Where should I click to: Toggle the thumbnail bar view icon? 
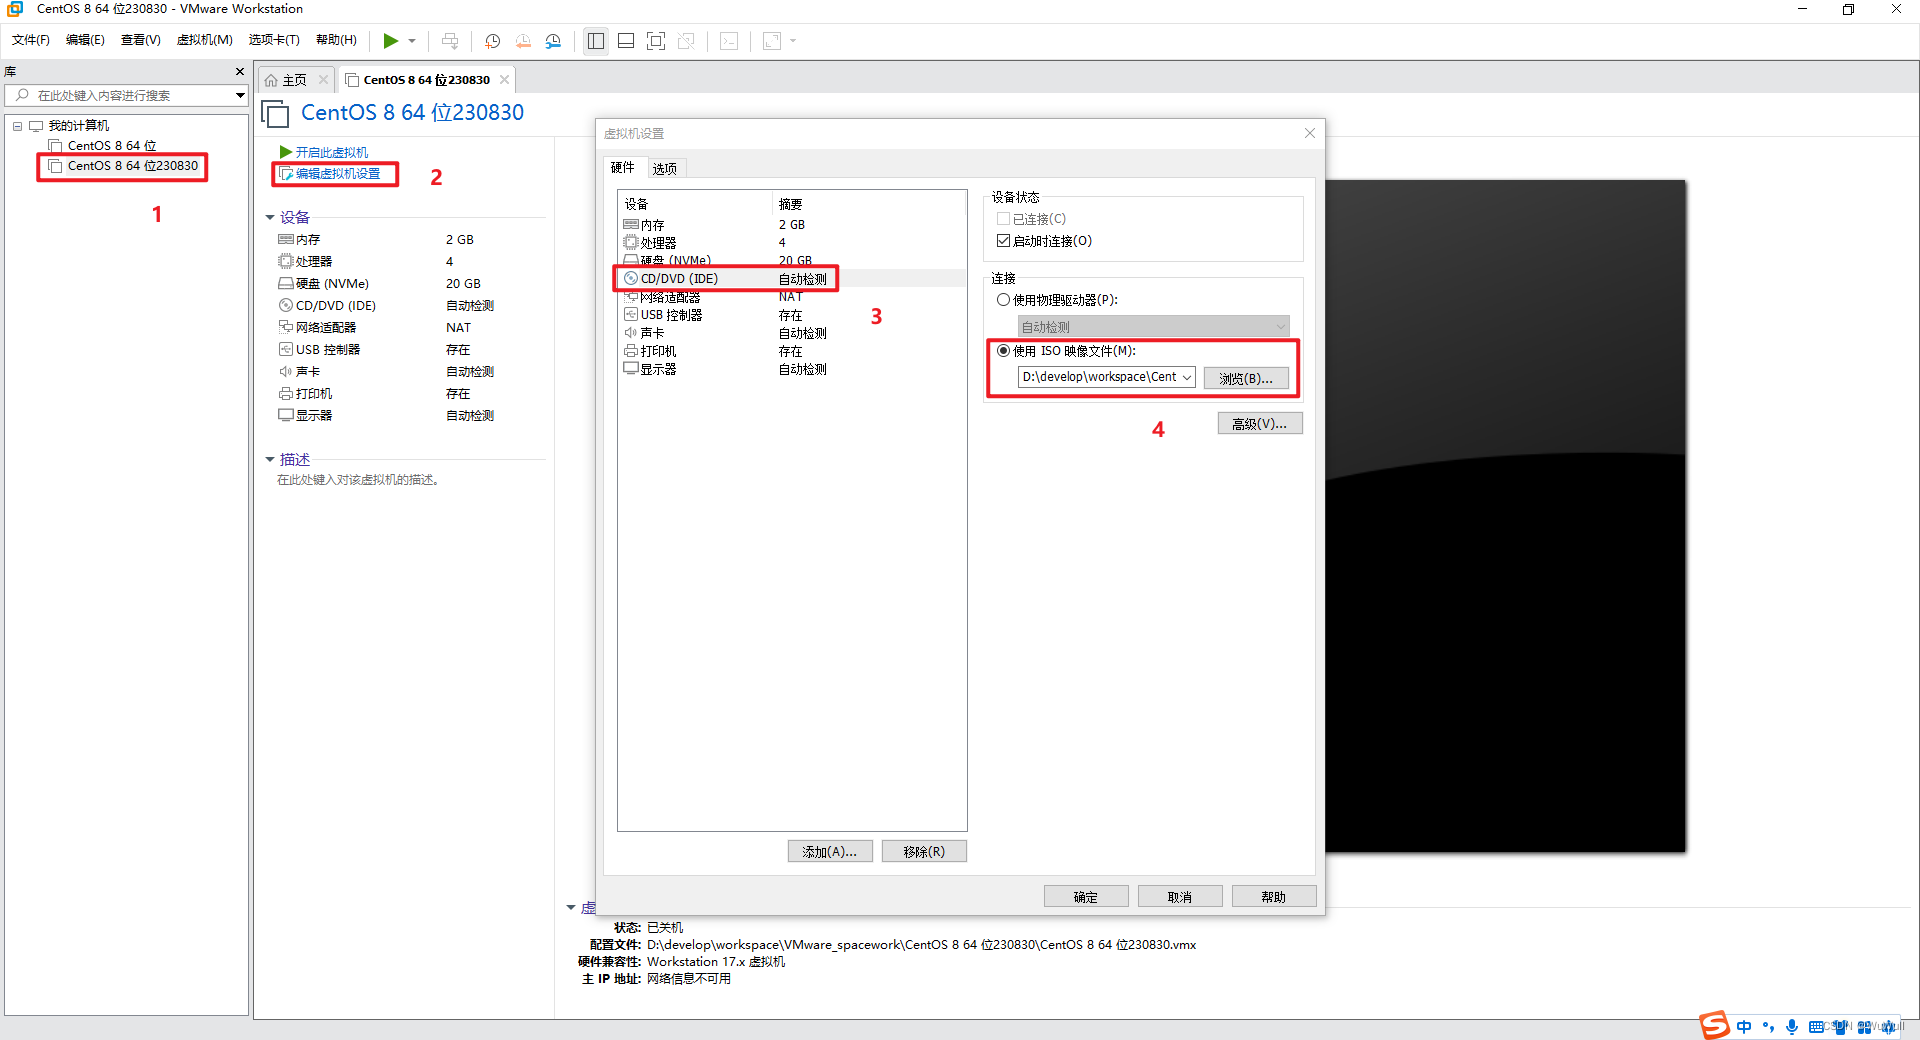point(626,41)
